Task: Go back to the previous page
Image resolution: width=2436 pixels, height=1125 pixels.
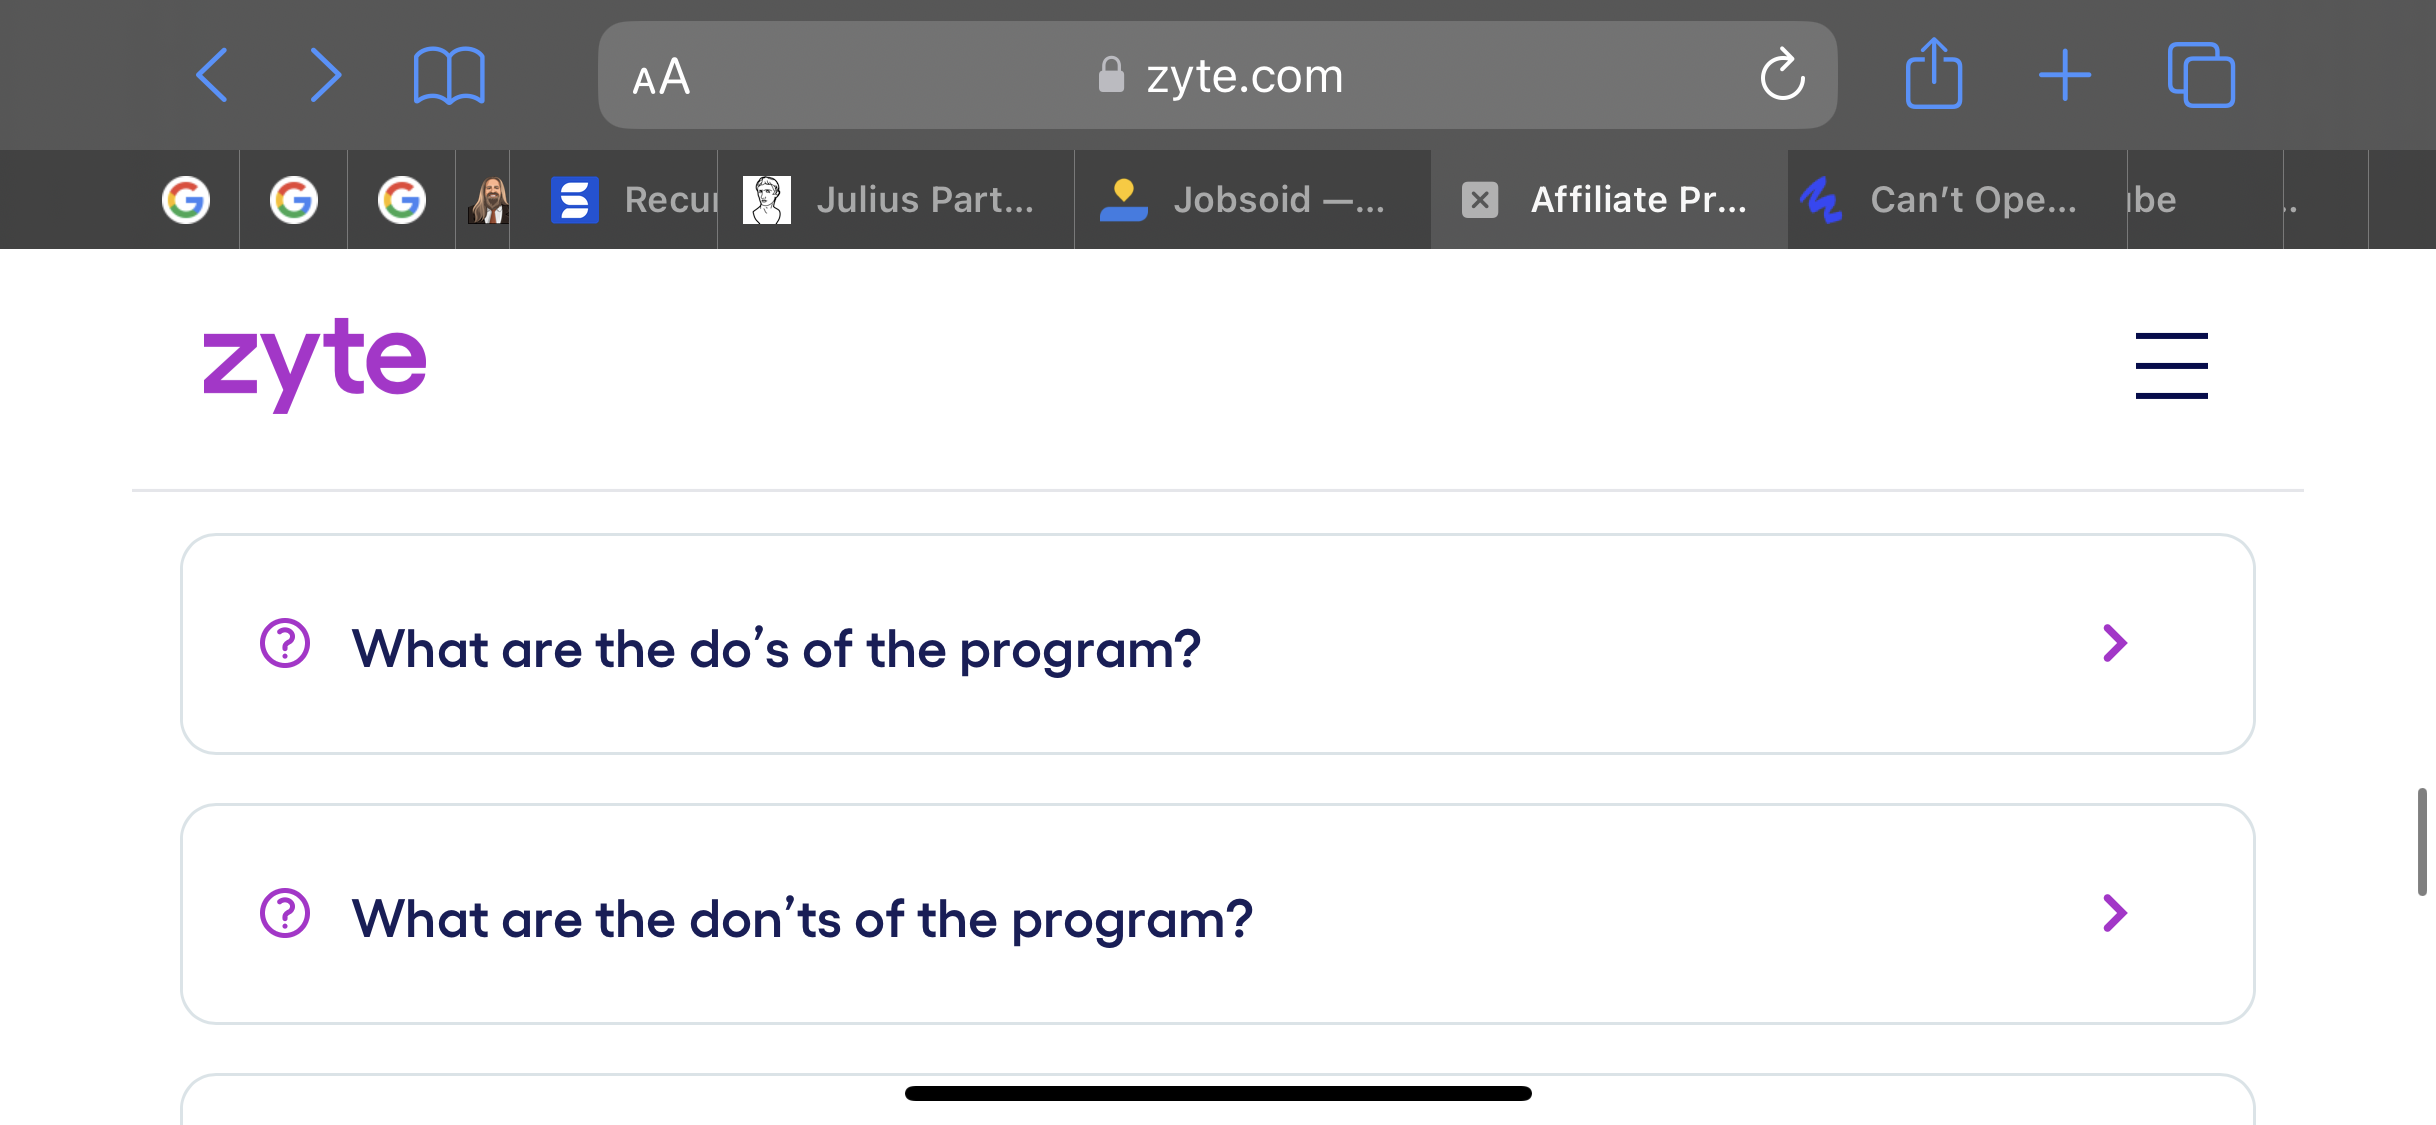Action: click(x=212, y=75)
